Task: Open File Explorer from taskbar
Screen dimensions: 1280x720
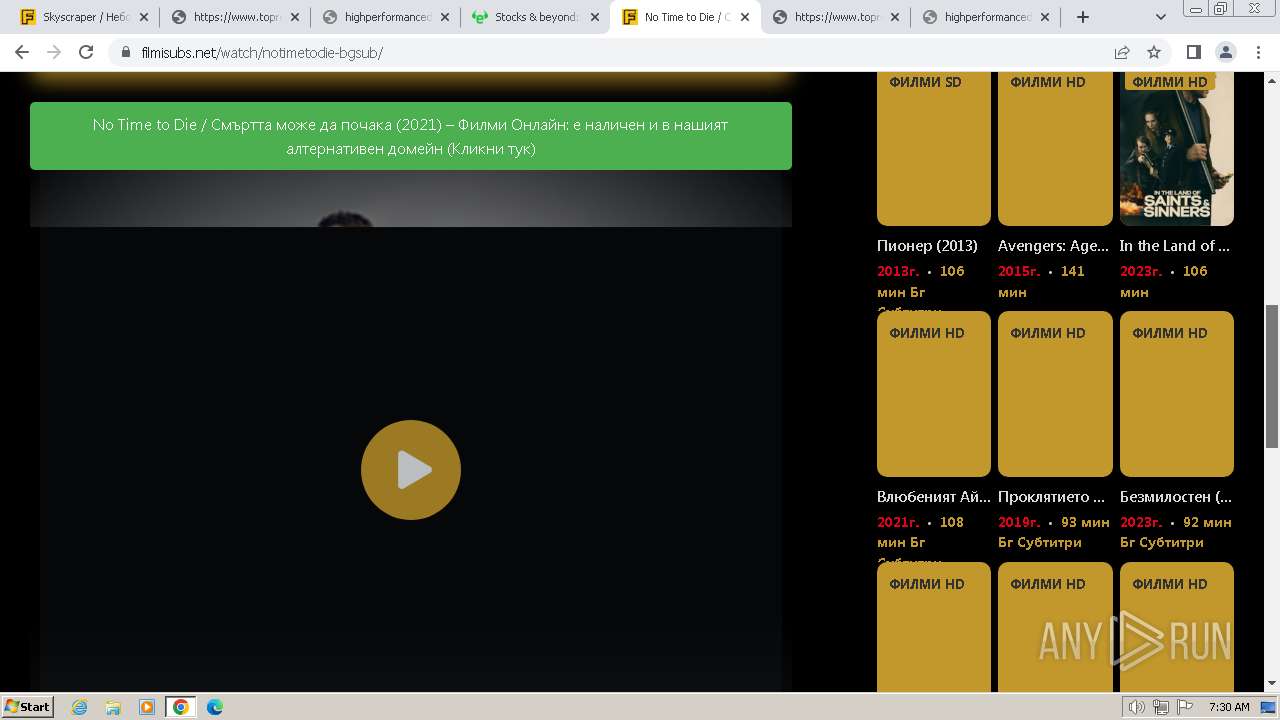Action: [x=113, y=707]
